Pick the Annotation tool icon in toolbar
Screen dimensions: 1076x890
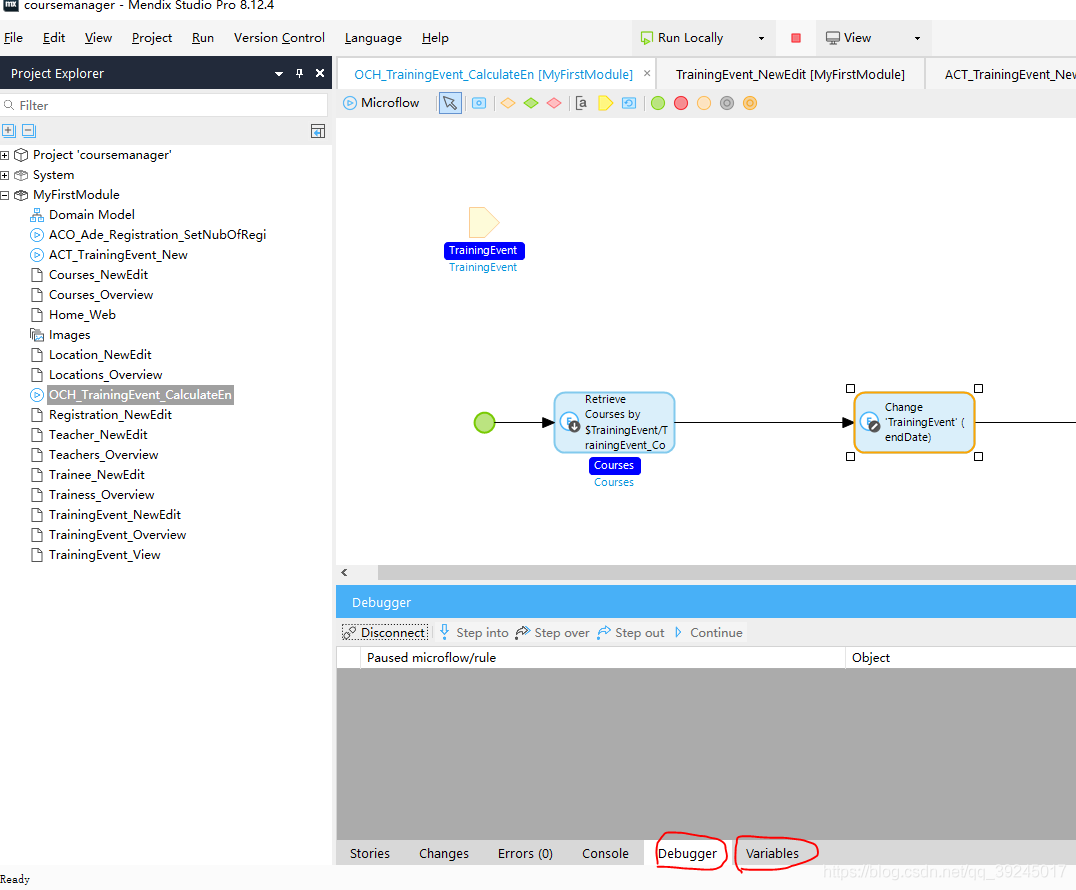[x=581, y=103]
